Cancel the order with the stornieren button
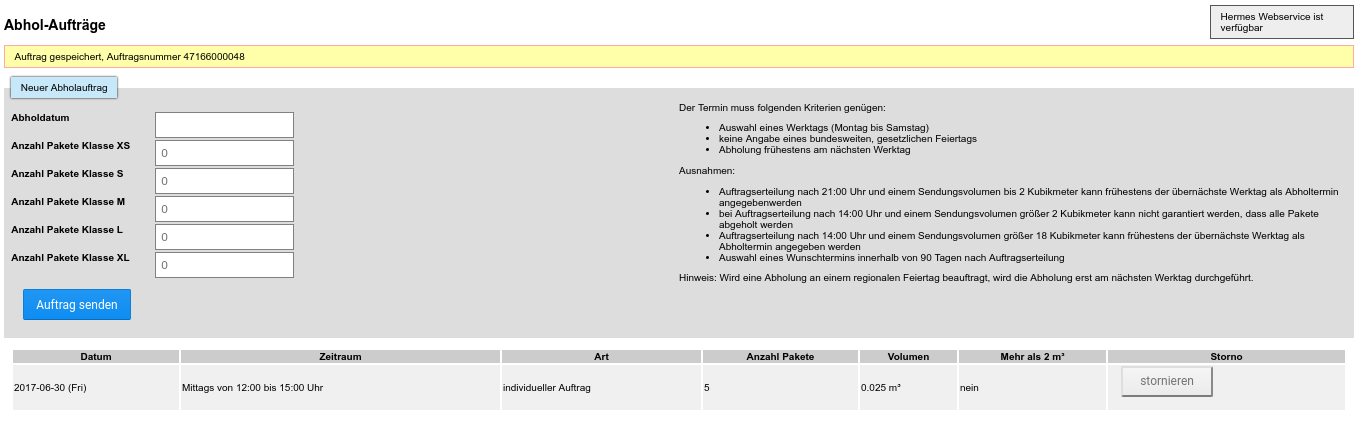This screenshot has width=1362, height=423. 1166,381
